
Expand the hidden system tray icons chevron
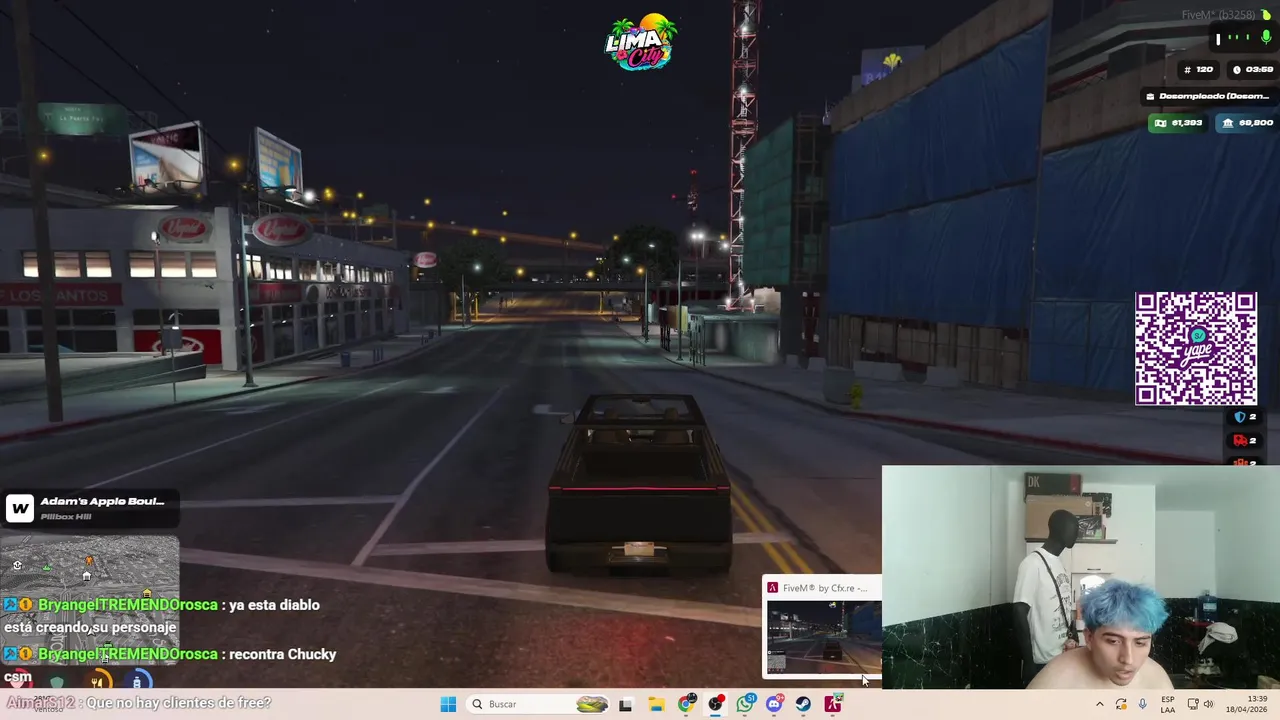coord(1099,704)
